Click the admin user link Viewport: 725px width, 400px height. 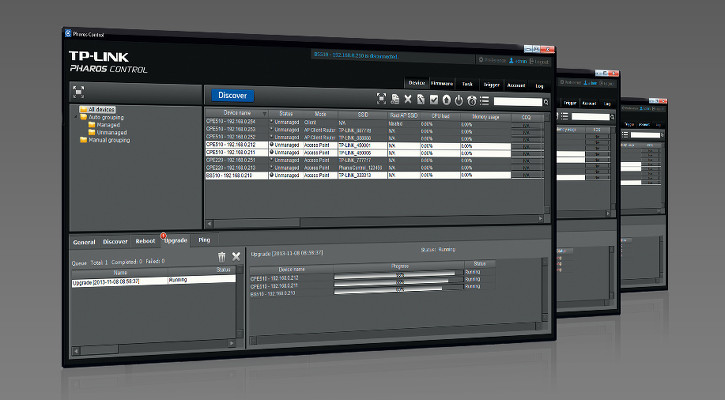point(518,61)
